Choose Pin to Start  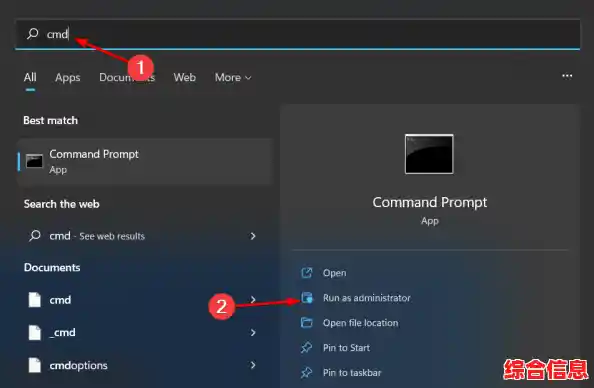tap(346, 348)
